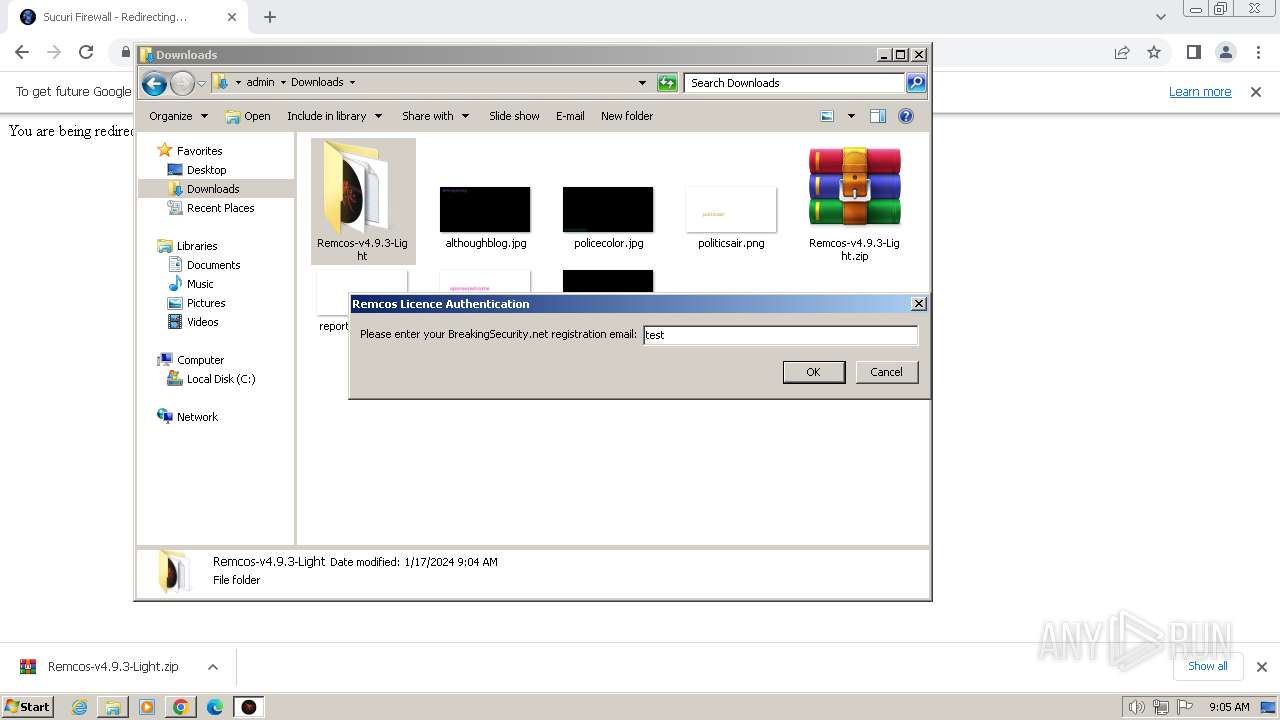
Task: Select the Sucuri Firewall tab
Action: pyautogui.click(x=129, y=17)
